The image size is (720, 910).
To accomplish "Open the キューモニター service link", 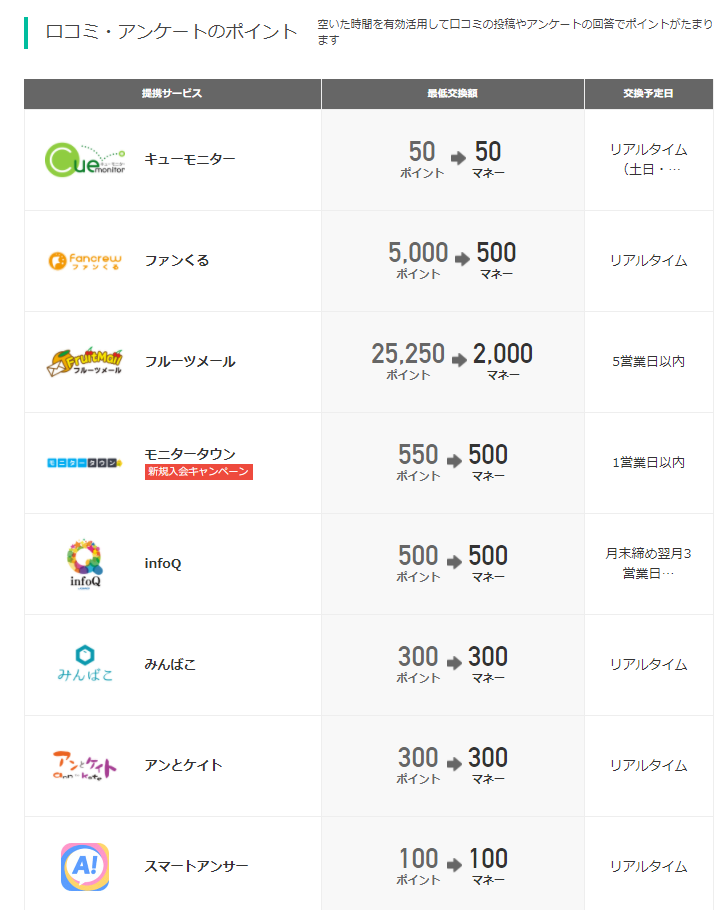I will click(190, 159).
